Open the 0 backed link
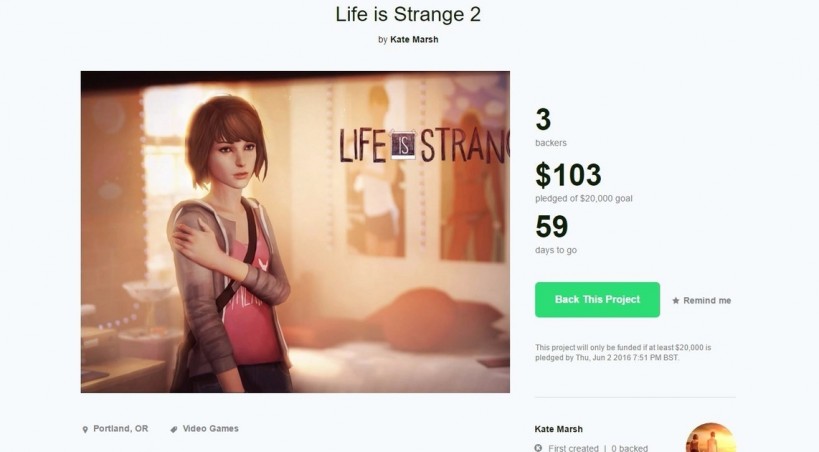This screenshot has width=819, height=452. click(632, 448)
